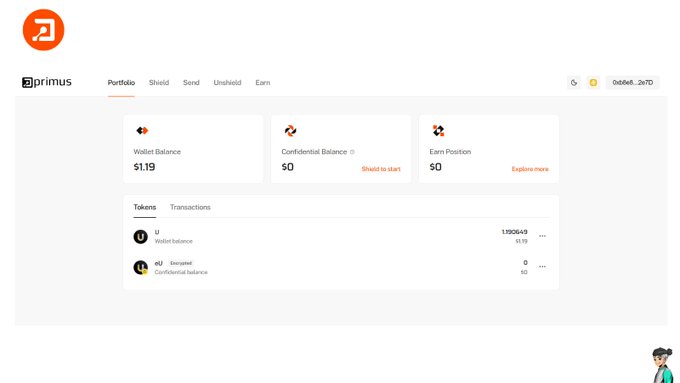This screenshot has width=680, height=383.
Task: Toggle dark mode with the moon icon
Action: click(574, 82)
